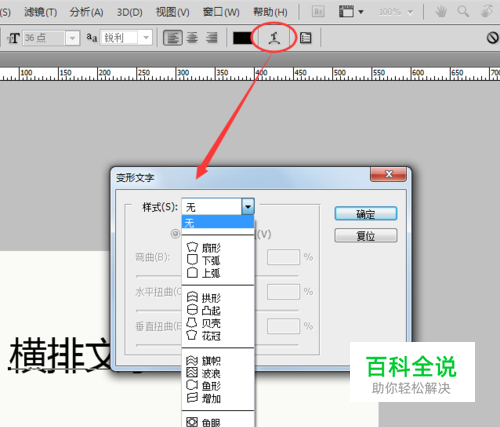Select the horizontal orientation radio button
This screenshot has width=500, height=427.
[x=175, y=234]
